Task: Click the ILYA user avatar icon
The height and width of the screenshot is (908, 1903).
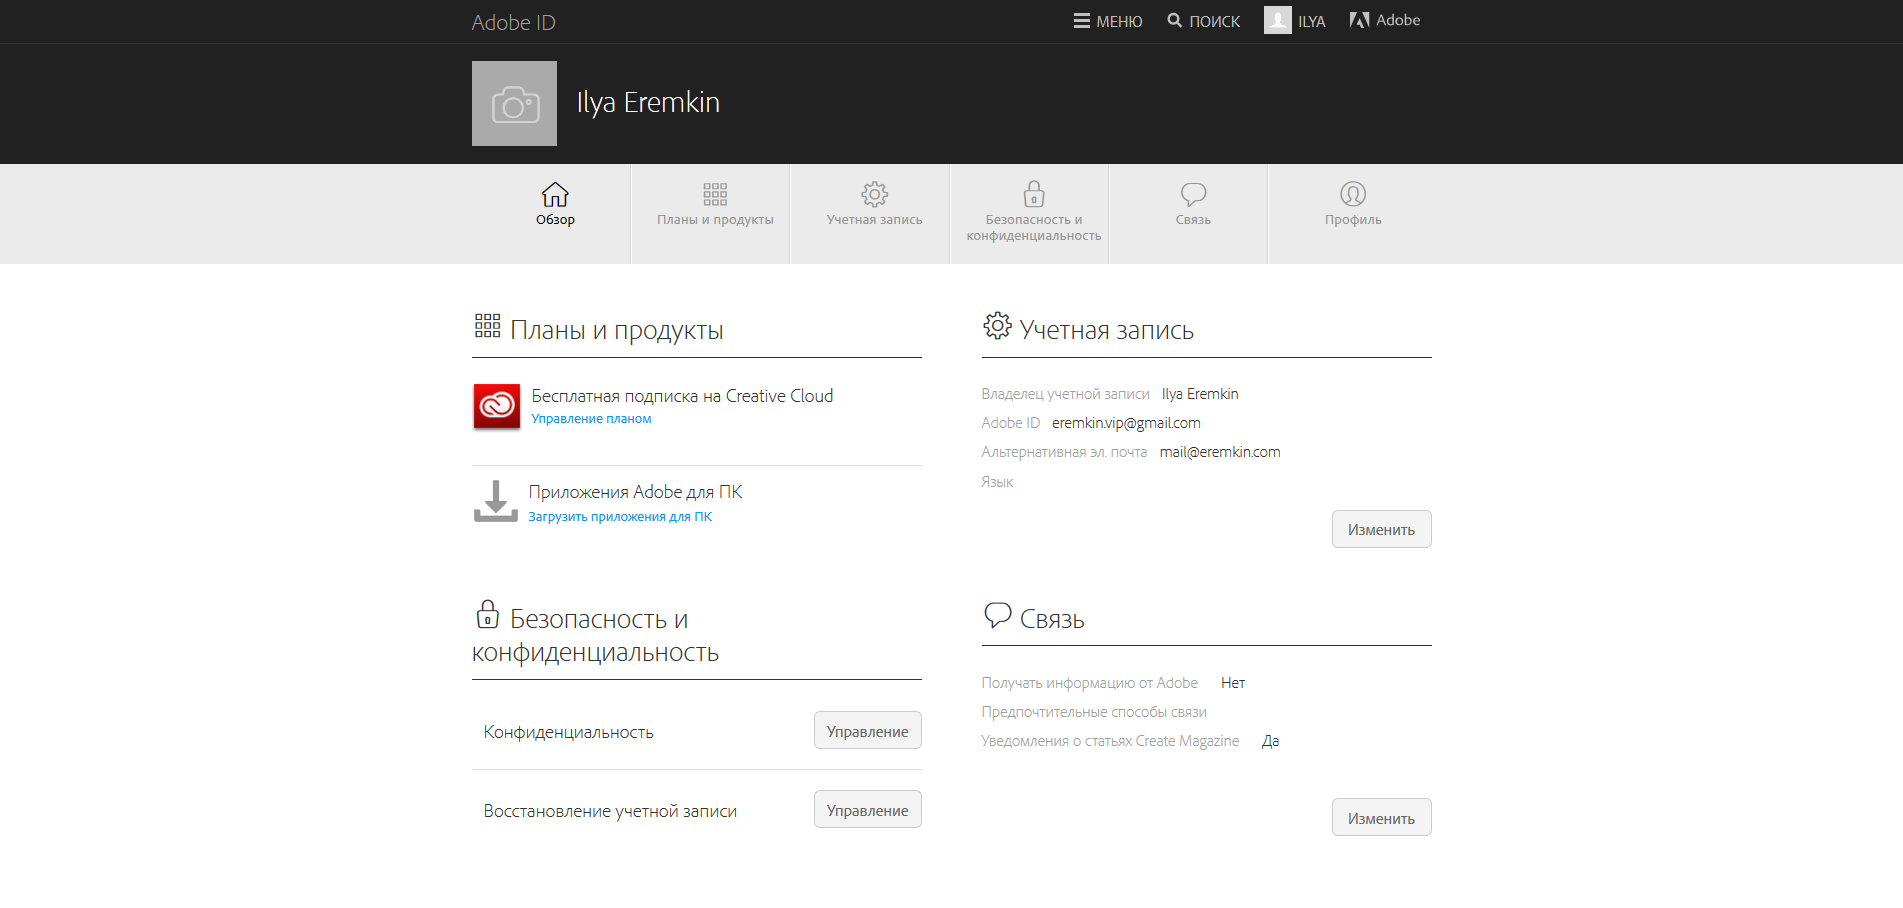Action: [x=1277, y=20]
